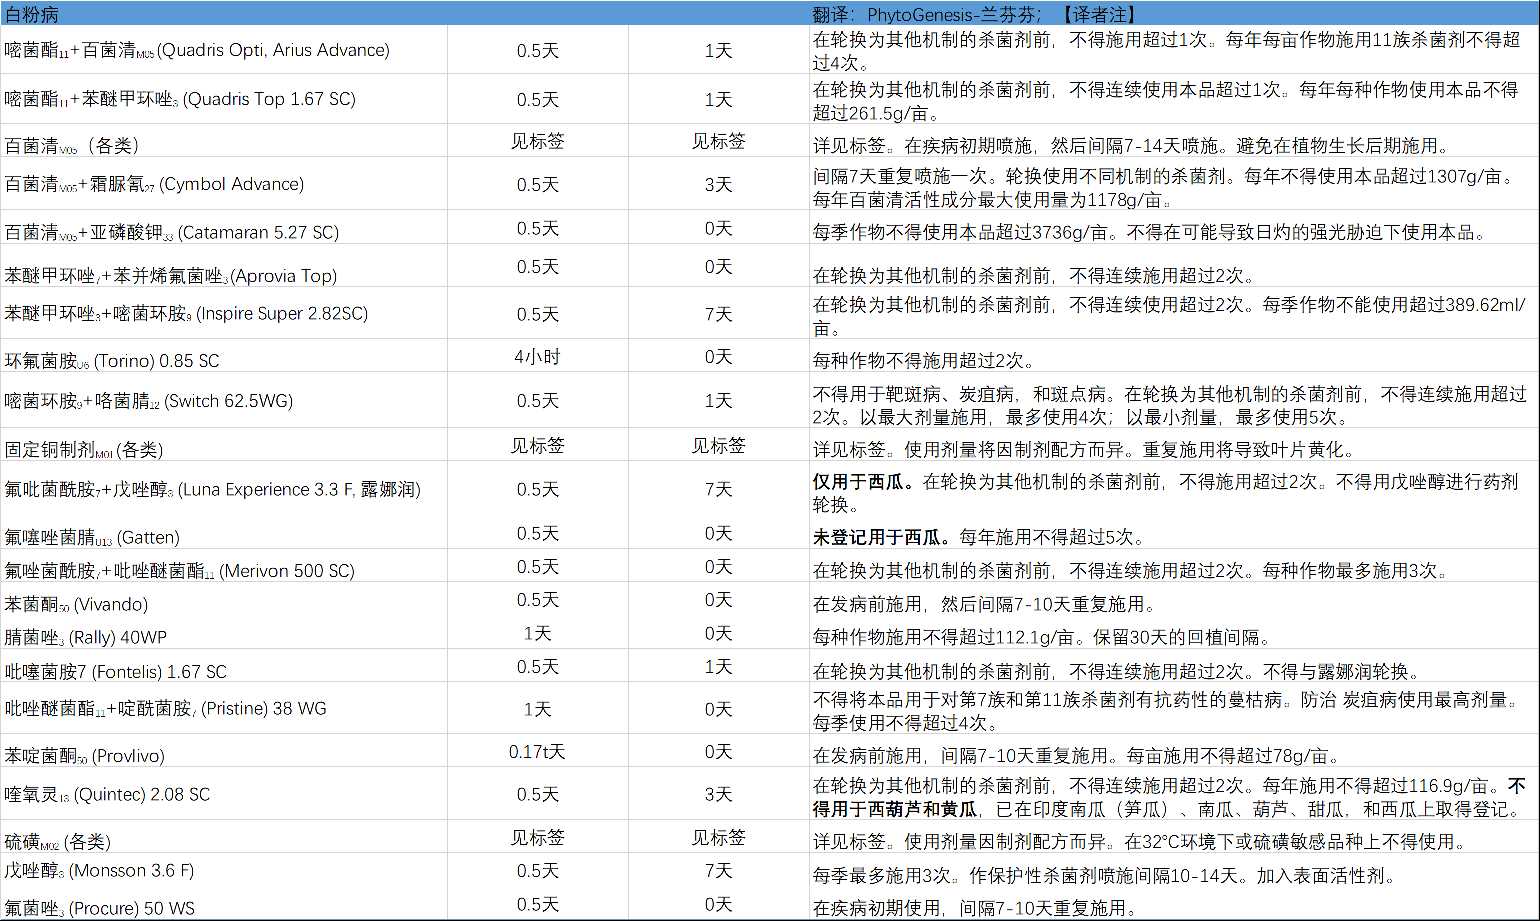Select the 白粉病 header cell
1540x921 pixels.
pyautogui.click(x=224, y=13)
